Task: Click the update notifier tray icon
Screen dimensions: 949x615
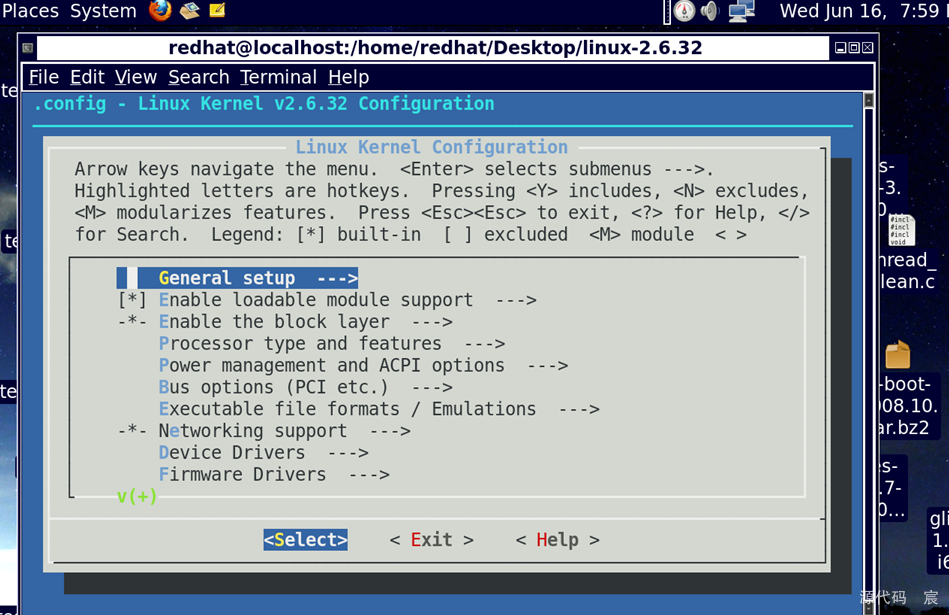Action: click(684, 11)
